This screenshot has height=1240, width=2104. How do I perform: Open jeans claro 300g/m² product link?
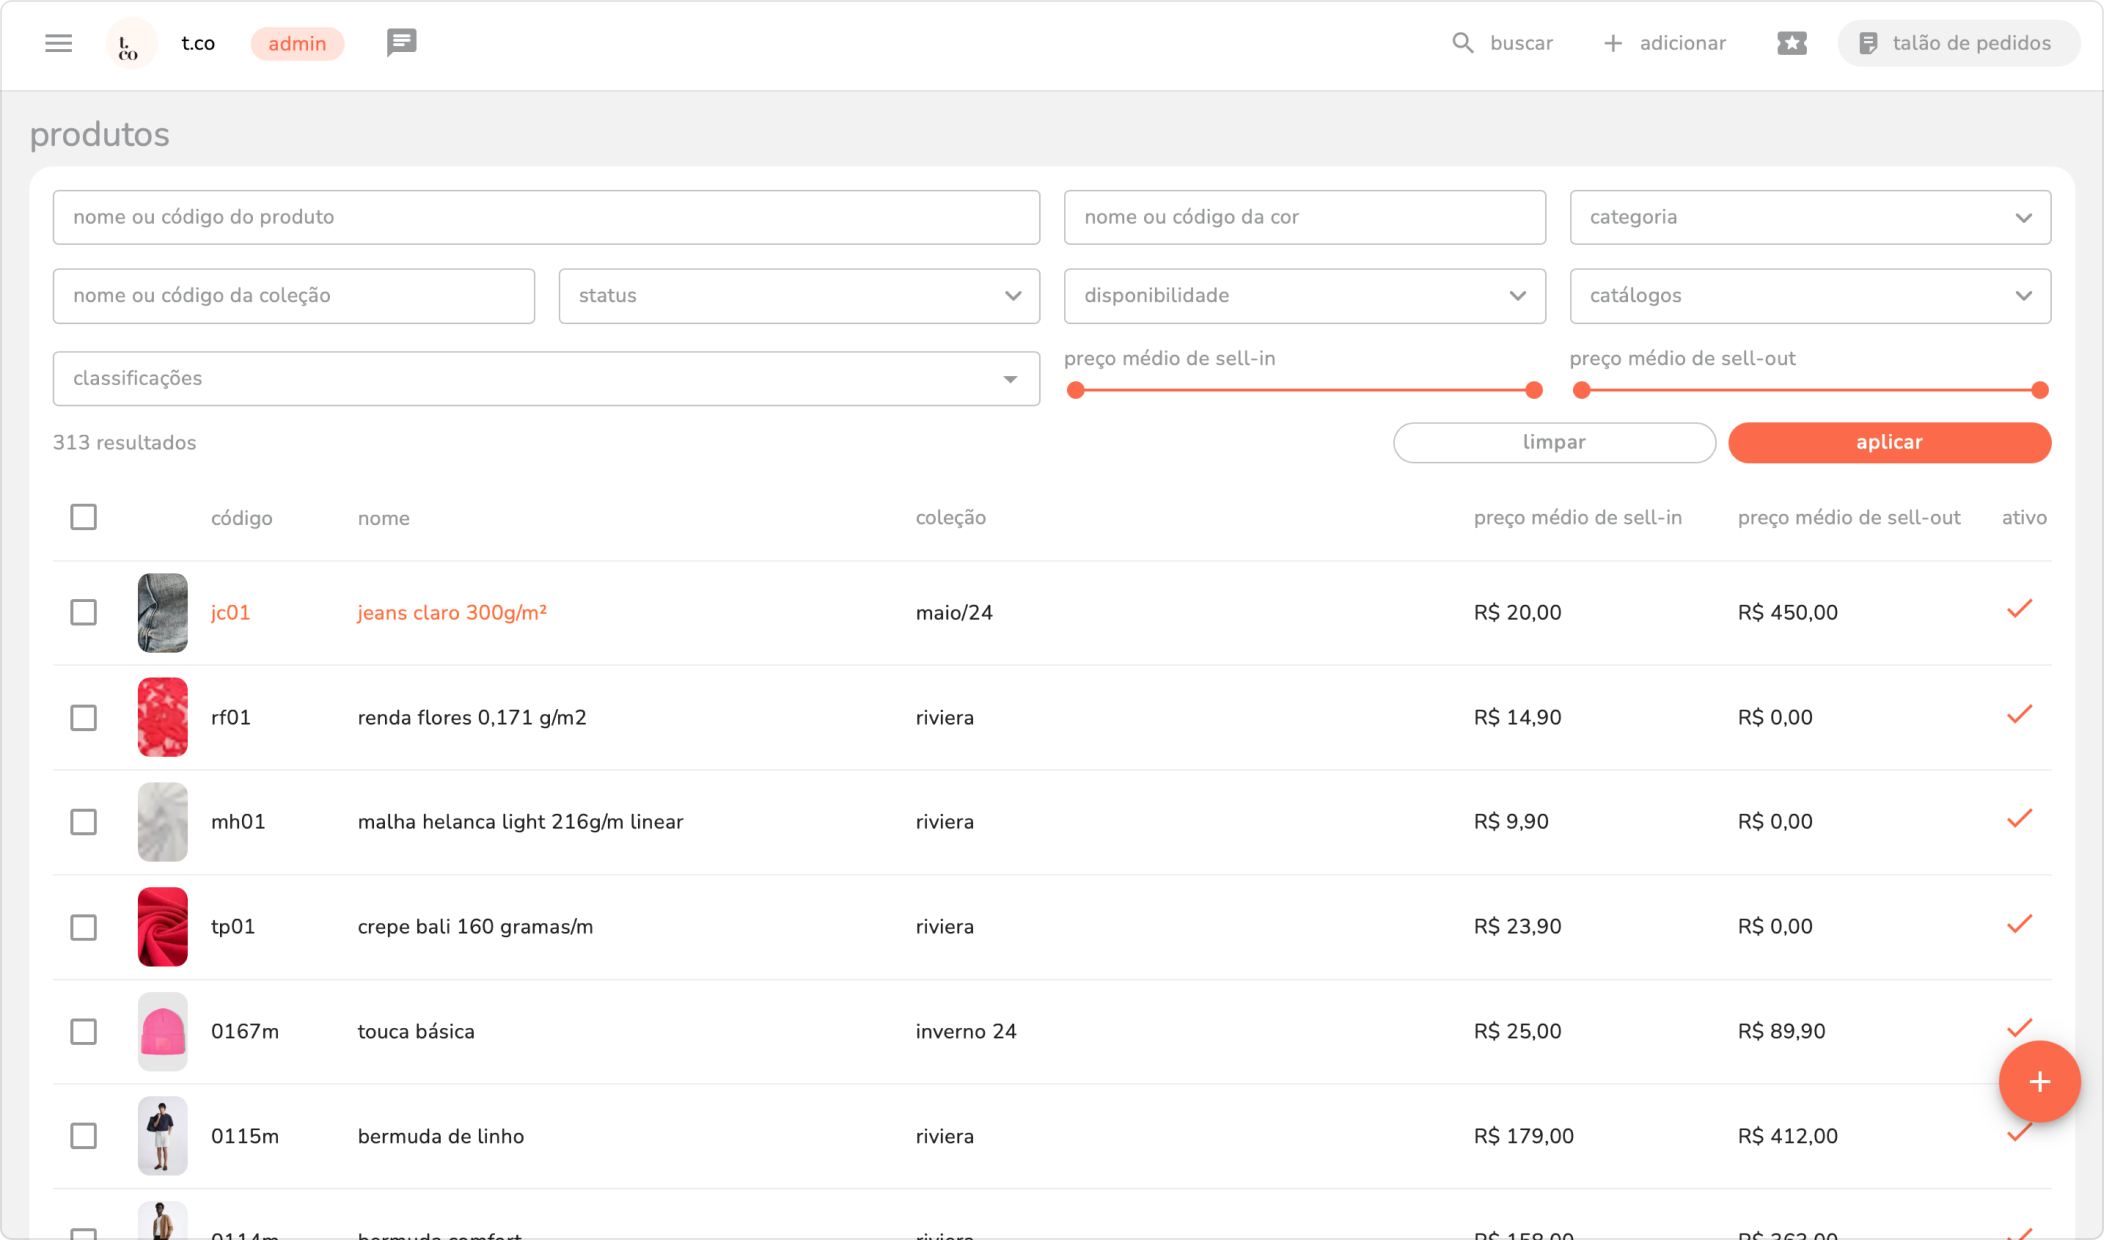pos(452,613)
